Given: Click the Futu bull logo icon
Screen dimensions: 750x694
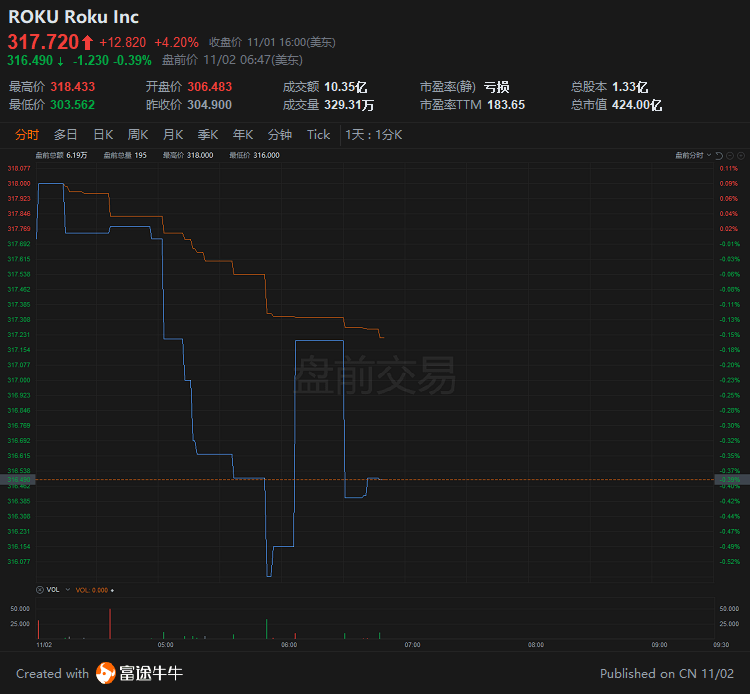Looking at the screenshot, I should [106, 673].
